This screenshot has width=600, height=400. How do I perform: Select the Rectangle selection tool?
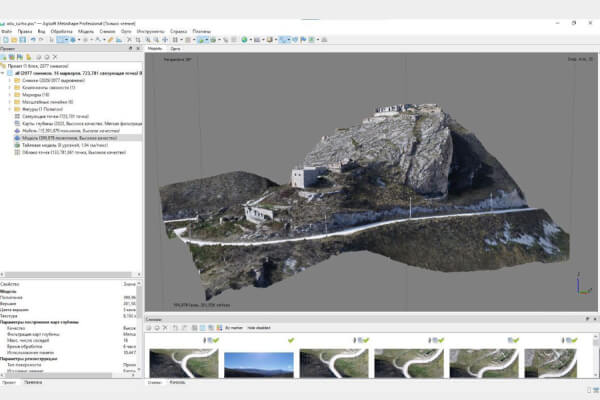[x=60, y=40]
